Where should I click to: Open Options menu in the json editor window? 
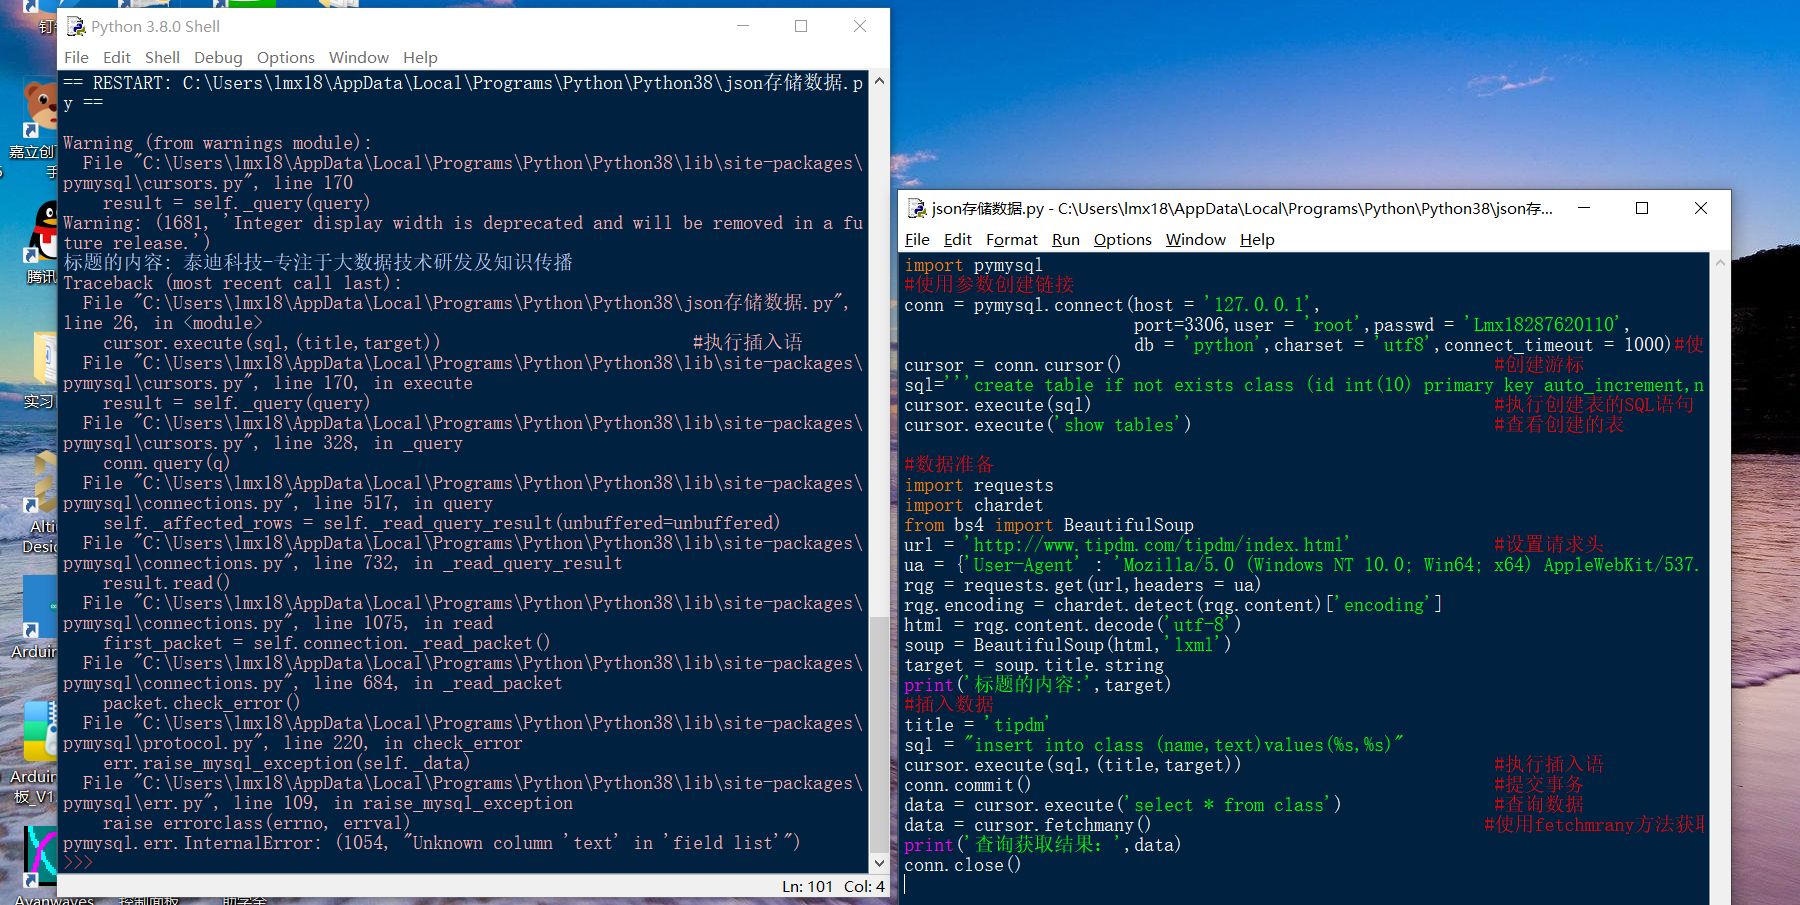pos(1123,240)
